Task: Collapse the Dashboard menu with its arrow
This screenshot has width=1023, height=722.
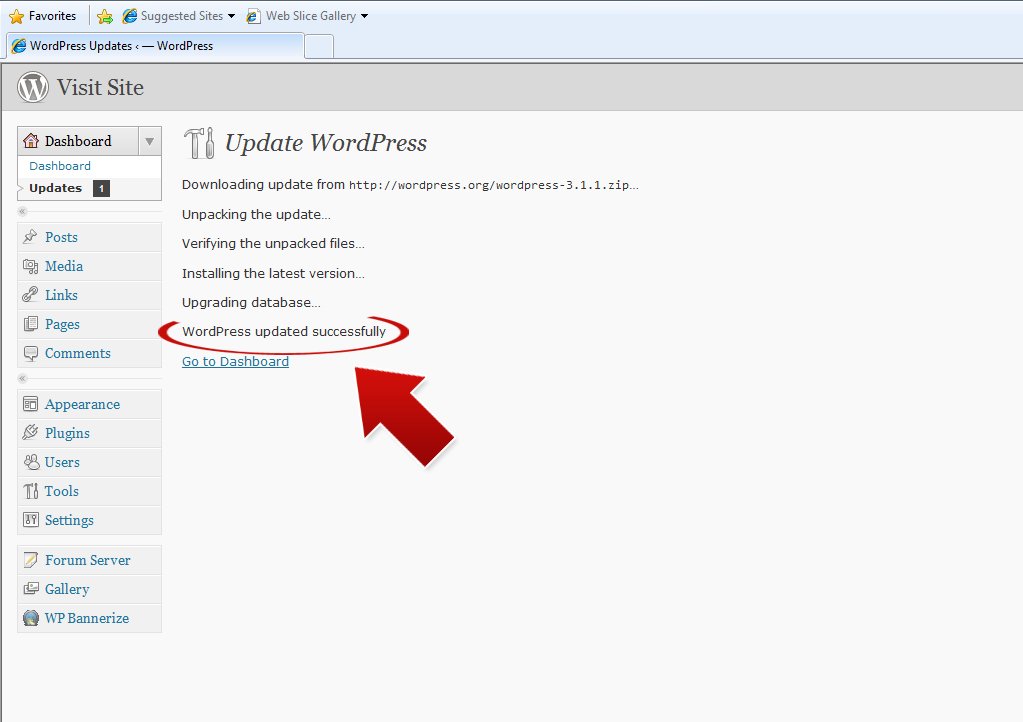Action: (149, 141)
